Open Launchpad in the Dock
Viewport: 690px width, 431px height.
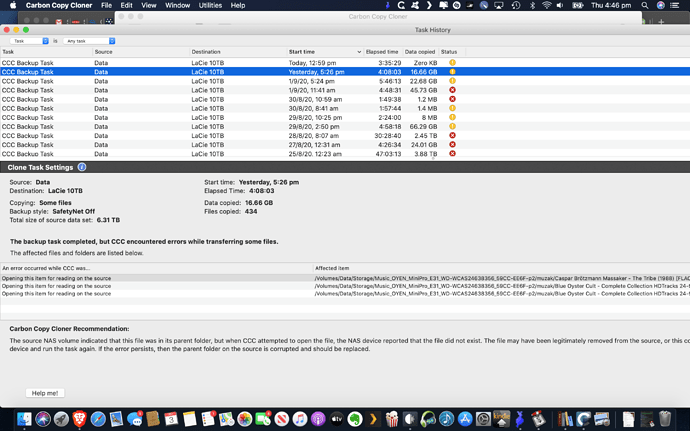[x=61, y=419]
